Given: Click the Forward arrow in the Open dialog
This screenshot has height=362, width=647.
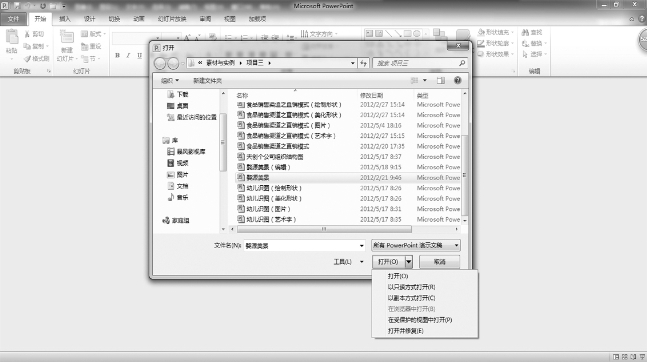Looking at the screenshot, I should point(173,63).
